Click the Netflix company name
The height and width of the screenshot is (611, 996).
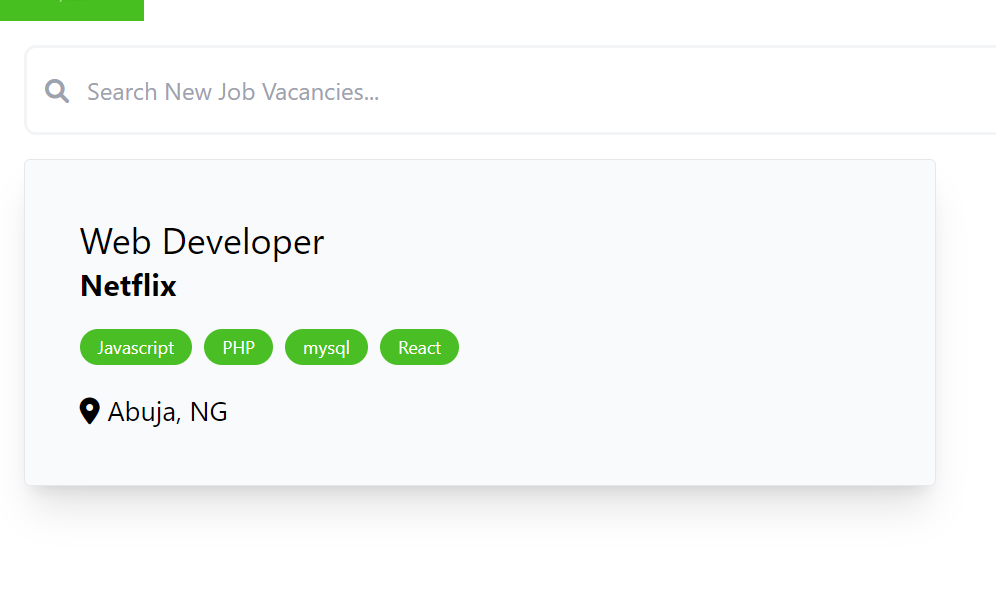128,286
